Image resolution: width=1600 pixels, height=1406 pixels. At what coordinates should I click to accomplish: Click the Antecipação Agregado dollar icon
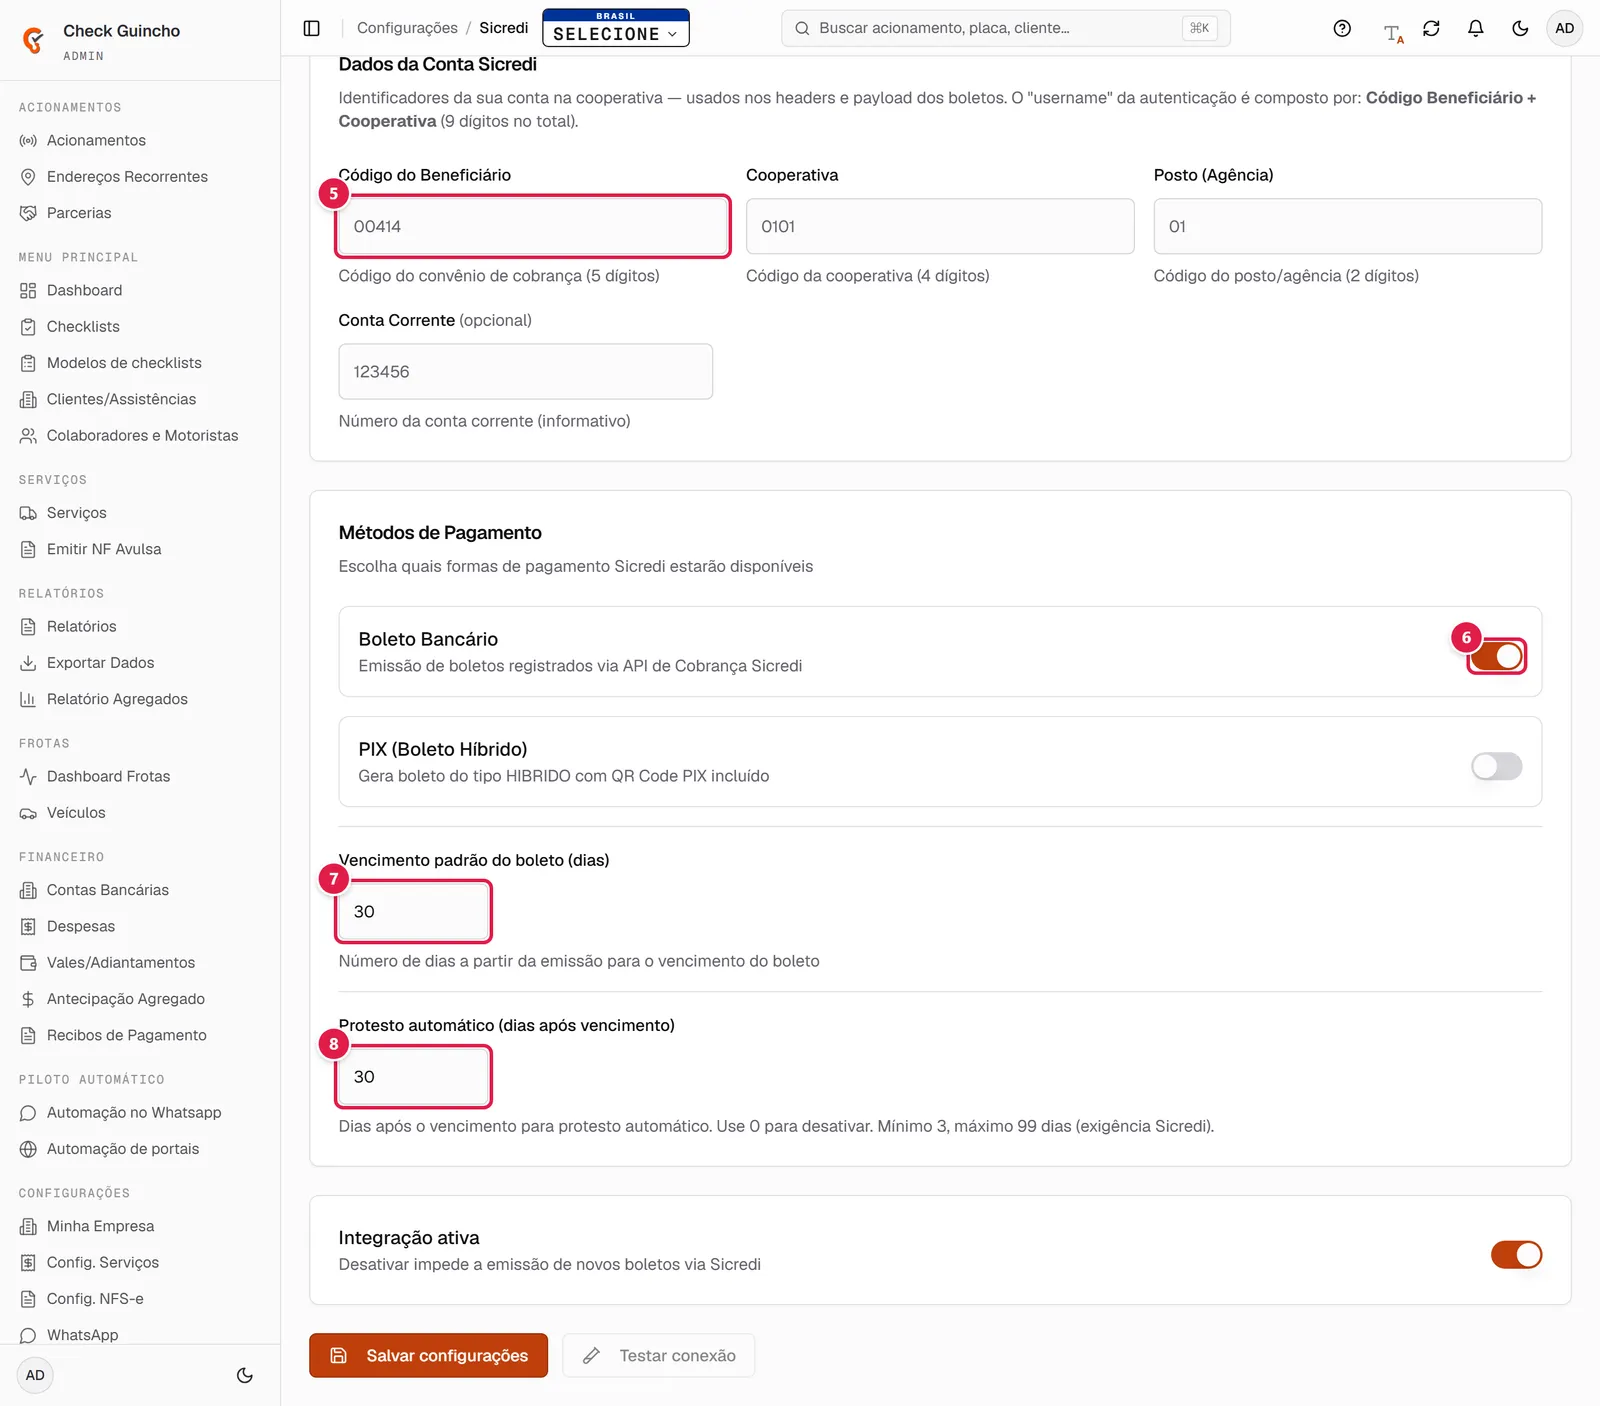(x=28, y=999)
